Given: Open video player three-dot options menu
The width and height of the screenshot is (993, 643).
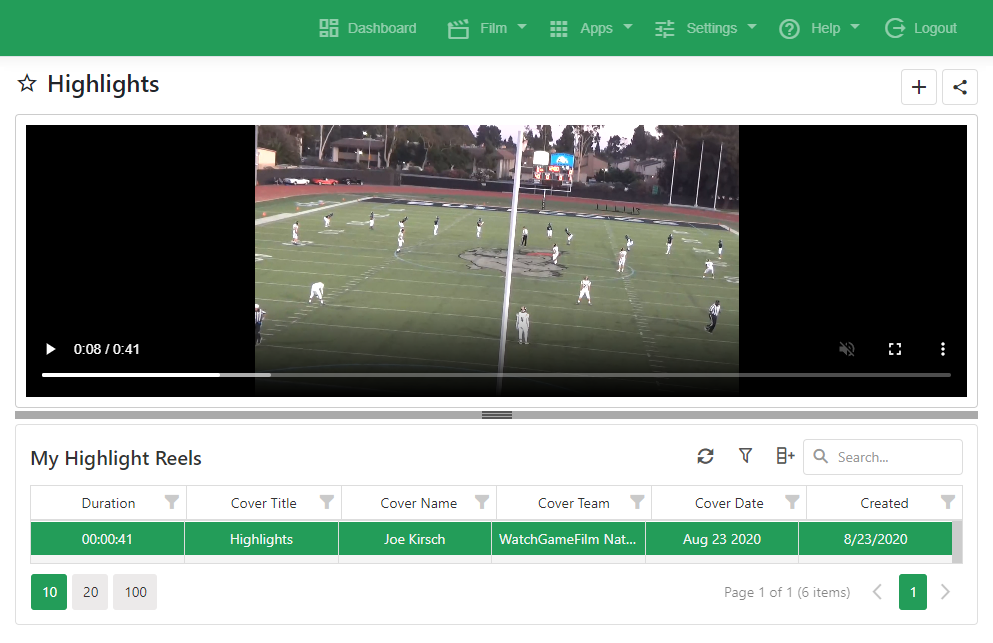Looking at the screenshot, I should pyautogui.click(x=942, y=349).
